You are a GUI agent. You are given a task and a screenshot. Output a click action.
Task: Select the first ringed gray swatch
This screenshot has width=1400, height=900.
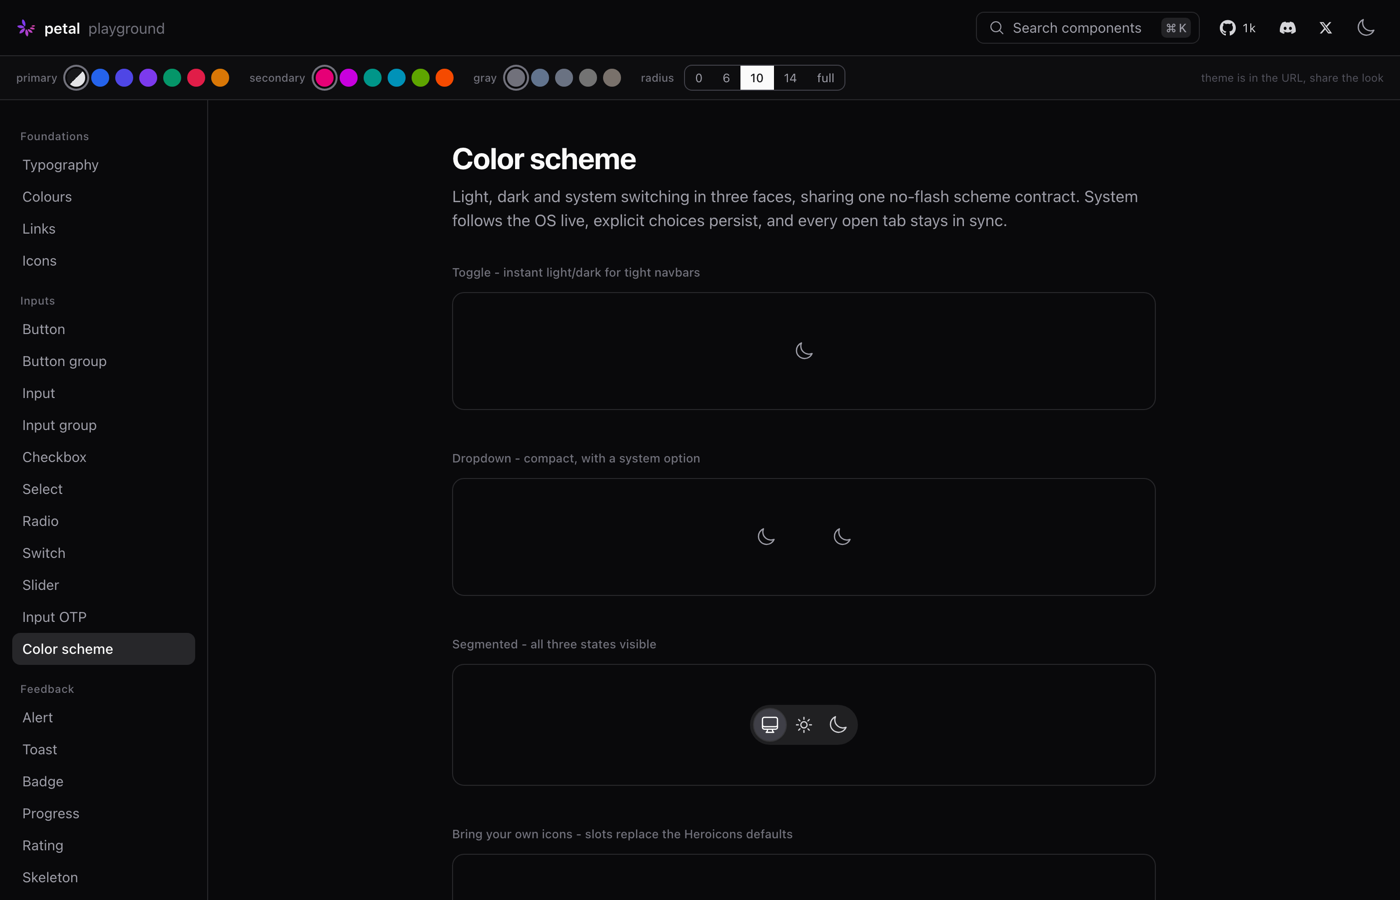(x=516, y=78)
